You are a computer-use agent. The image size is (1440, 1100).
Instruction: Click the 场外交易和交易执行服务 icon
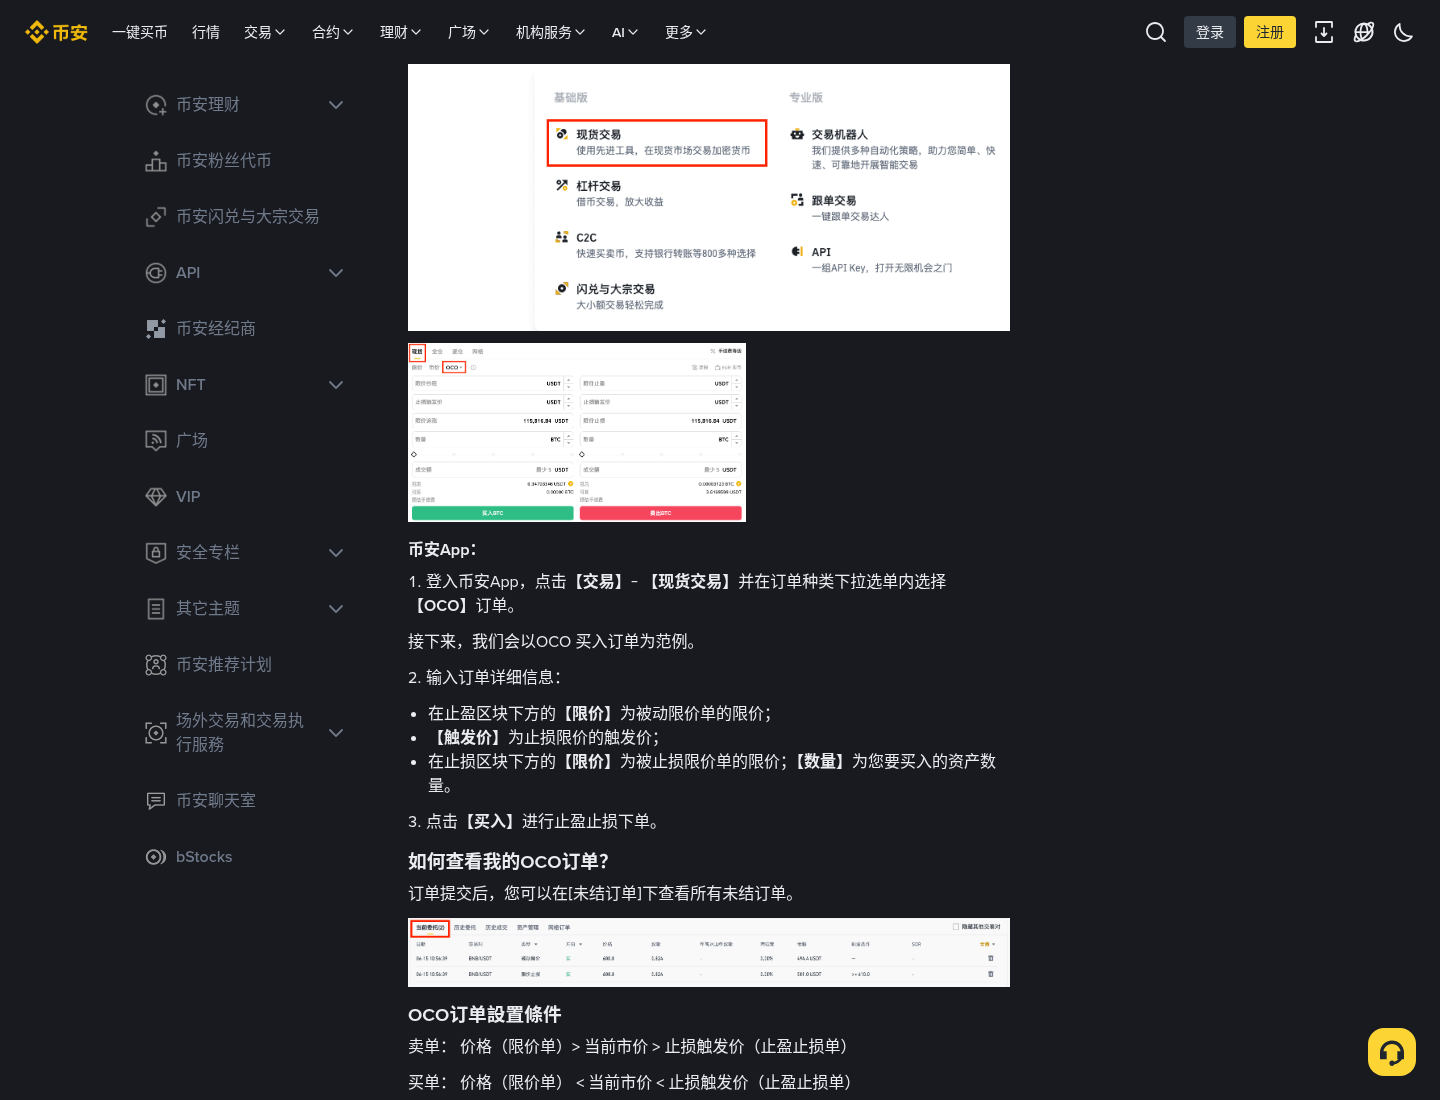click(156, 733)
